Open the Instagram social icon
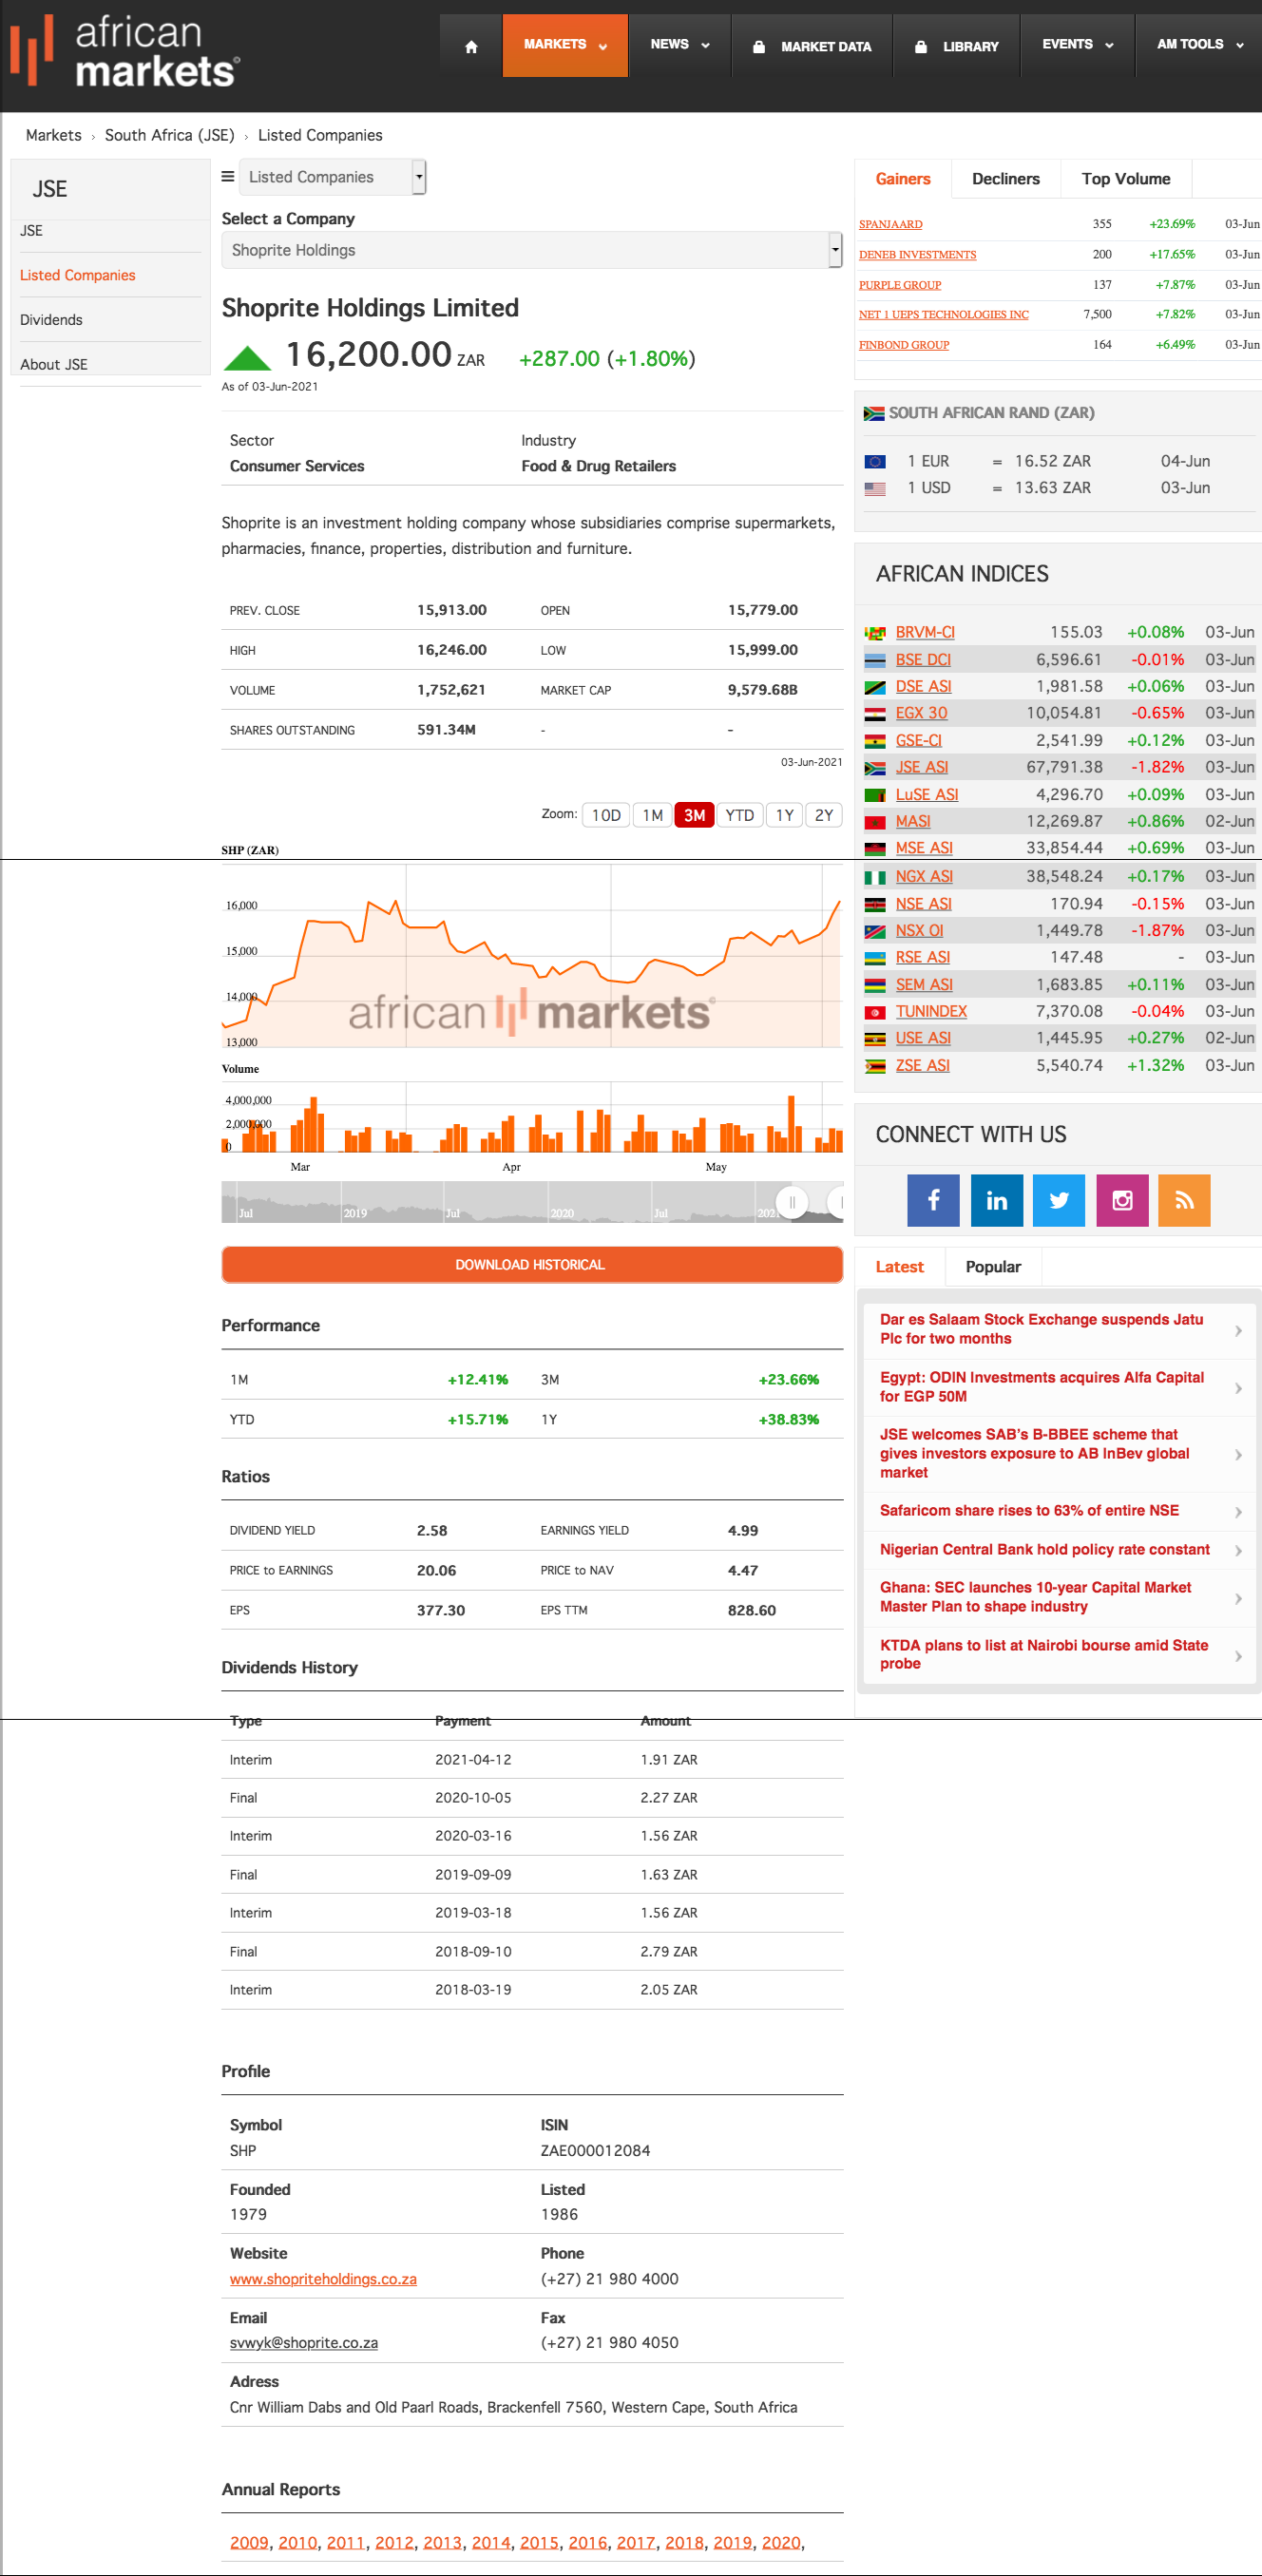Viewport: 1262px width, 2576px height. point(1122,1200)
